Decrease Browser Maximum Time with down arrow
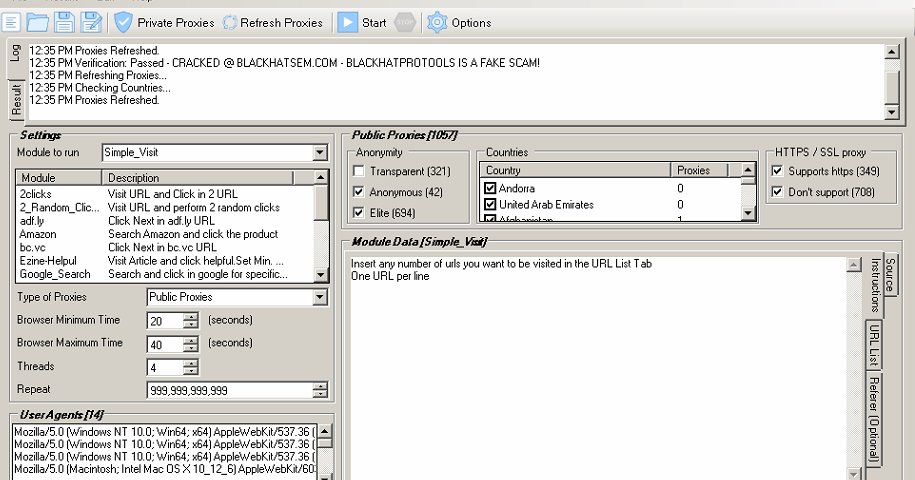The height and width of the screenshot is (480, 915). [191, 348]
